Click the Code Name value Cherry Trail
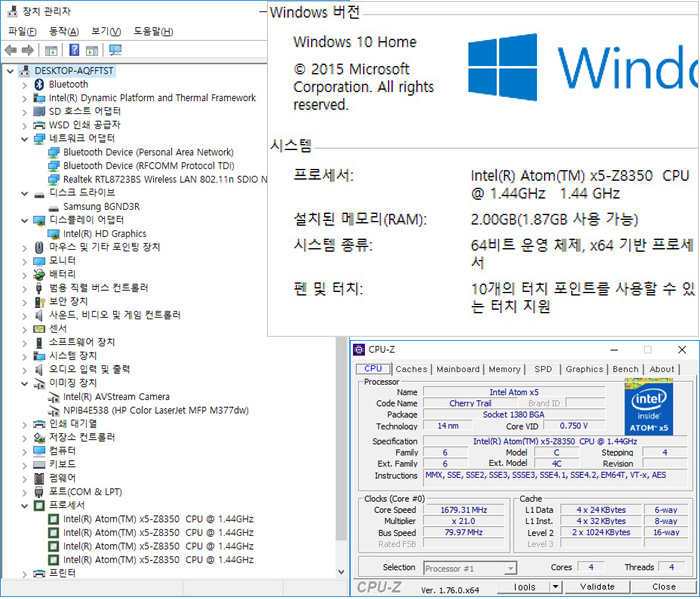Image resolution: width=700 pixels, height=599 pixels. [x=470, y=403]
